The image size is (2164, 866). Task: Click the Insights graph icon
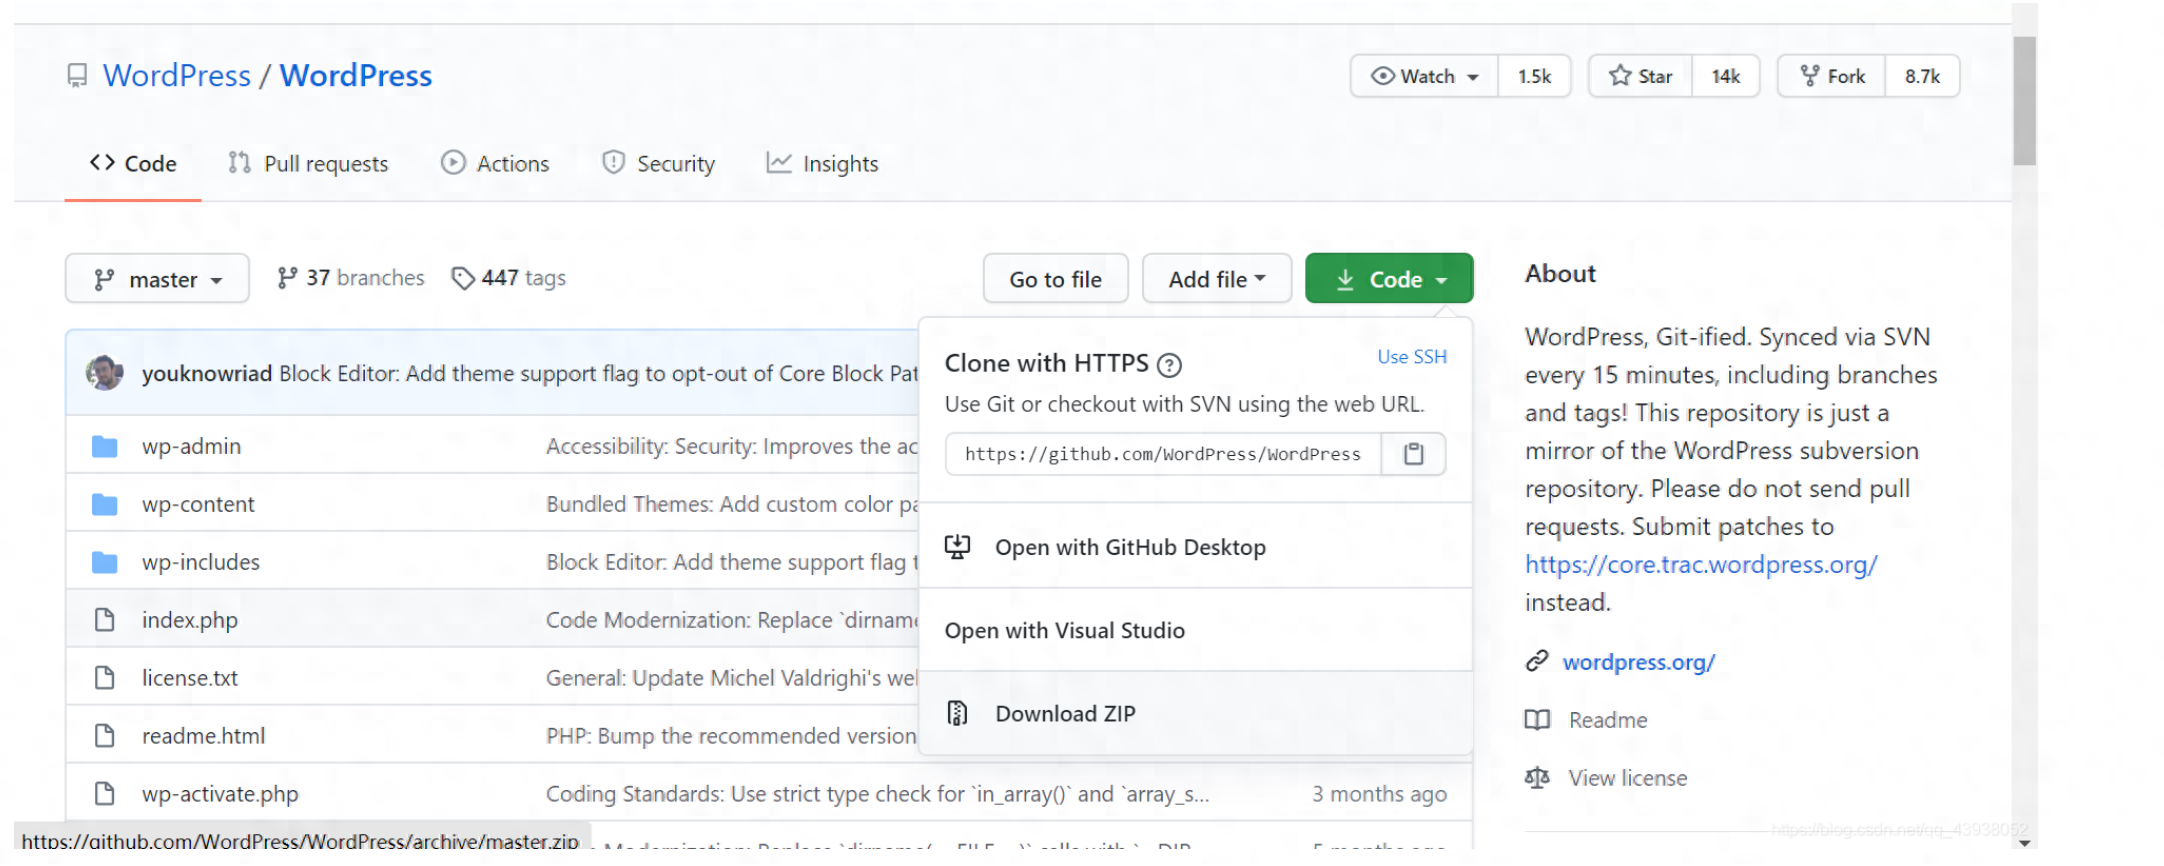click(779, 162)
